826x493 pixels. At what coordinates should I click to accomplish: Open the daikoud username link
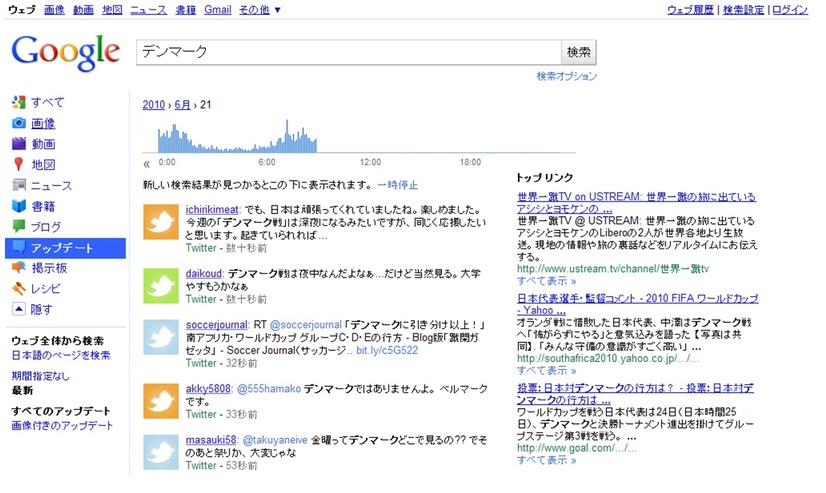[x=203, y=273]
